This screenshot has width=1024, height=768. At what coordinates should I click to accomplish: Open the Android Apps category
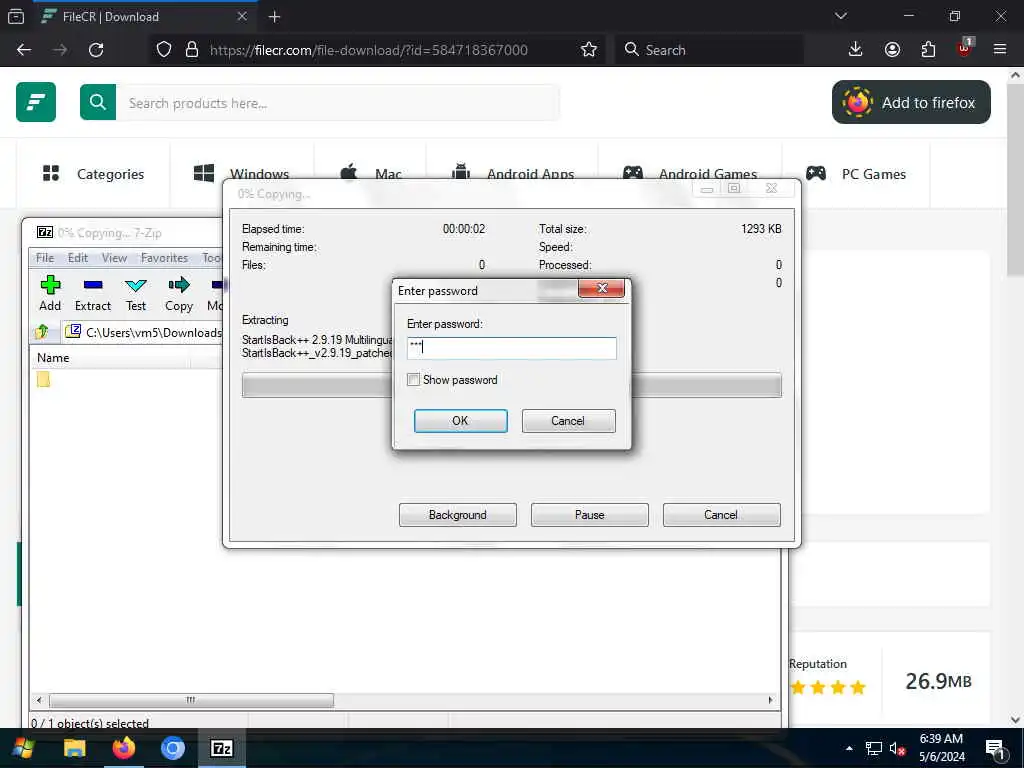pos(513,174)
